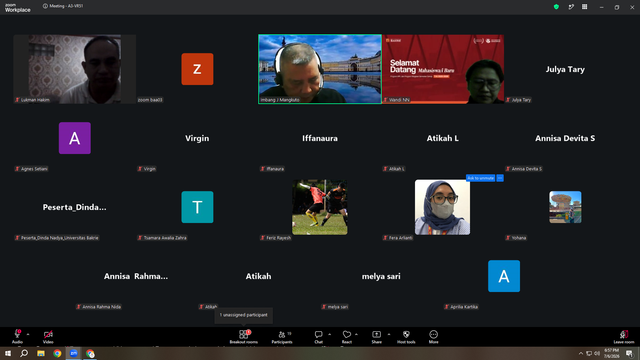
Task: Open meeting info next to Meeting title
Action: pos(45,6)
